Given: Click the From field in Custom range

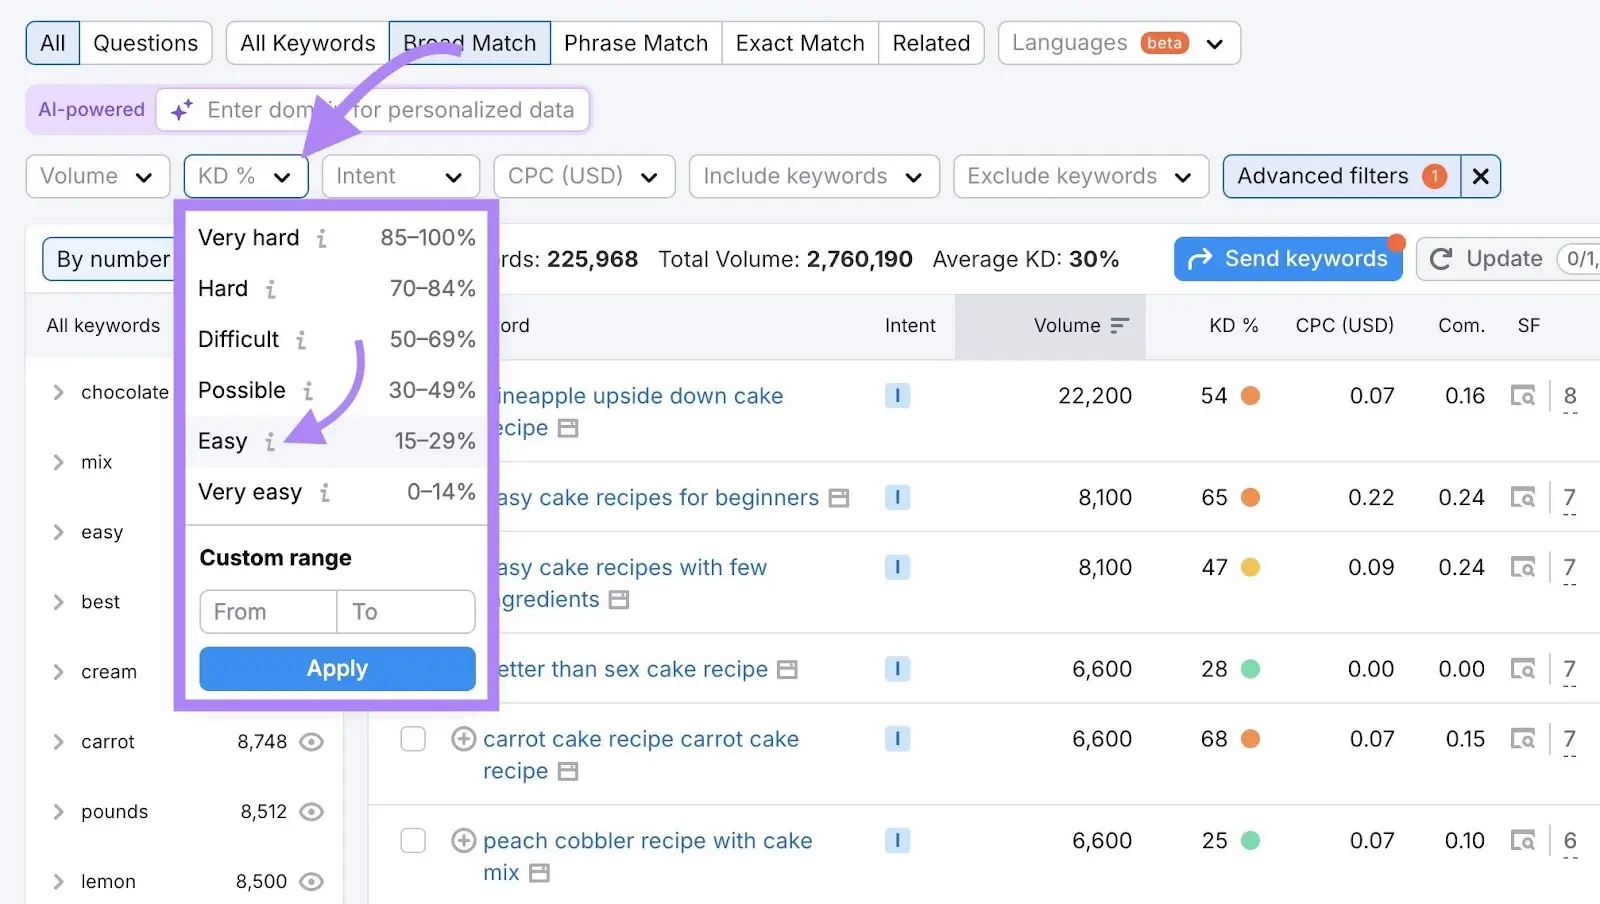Looking at the screenshot, I should pyautogui.click(x=266, y=611).
